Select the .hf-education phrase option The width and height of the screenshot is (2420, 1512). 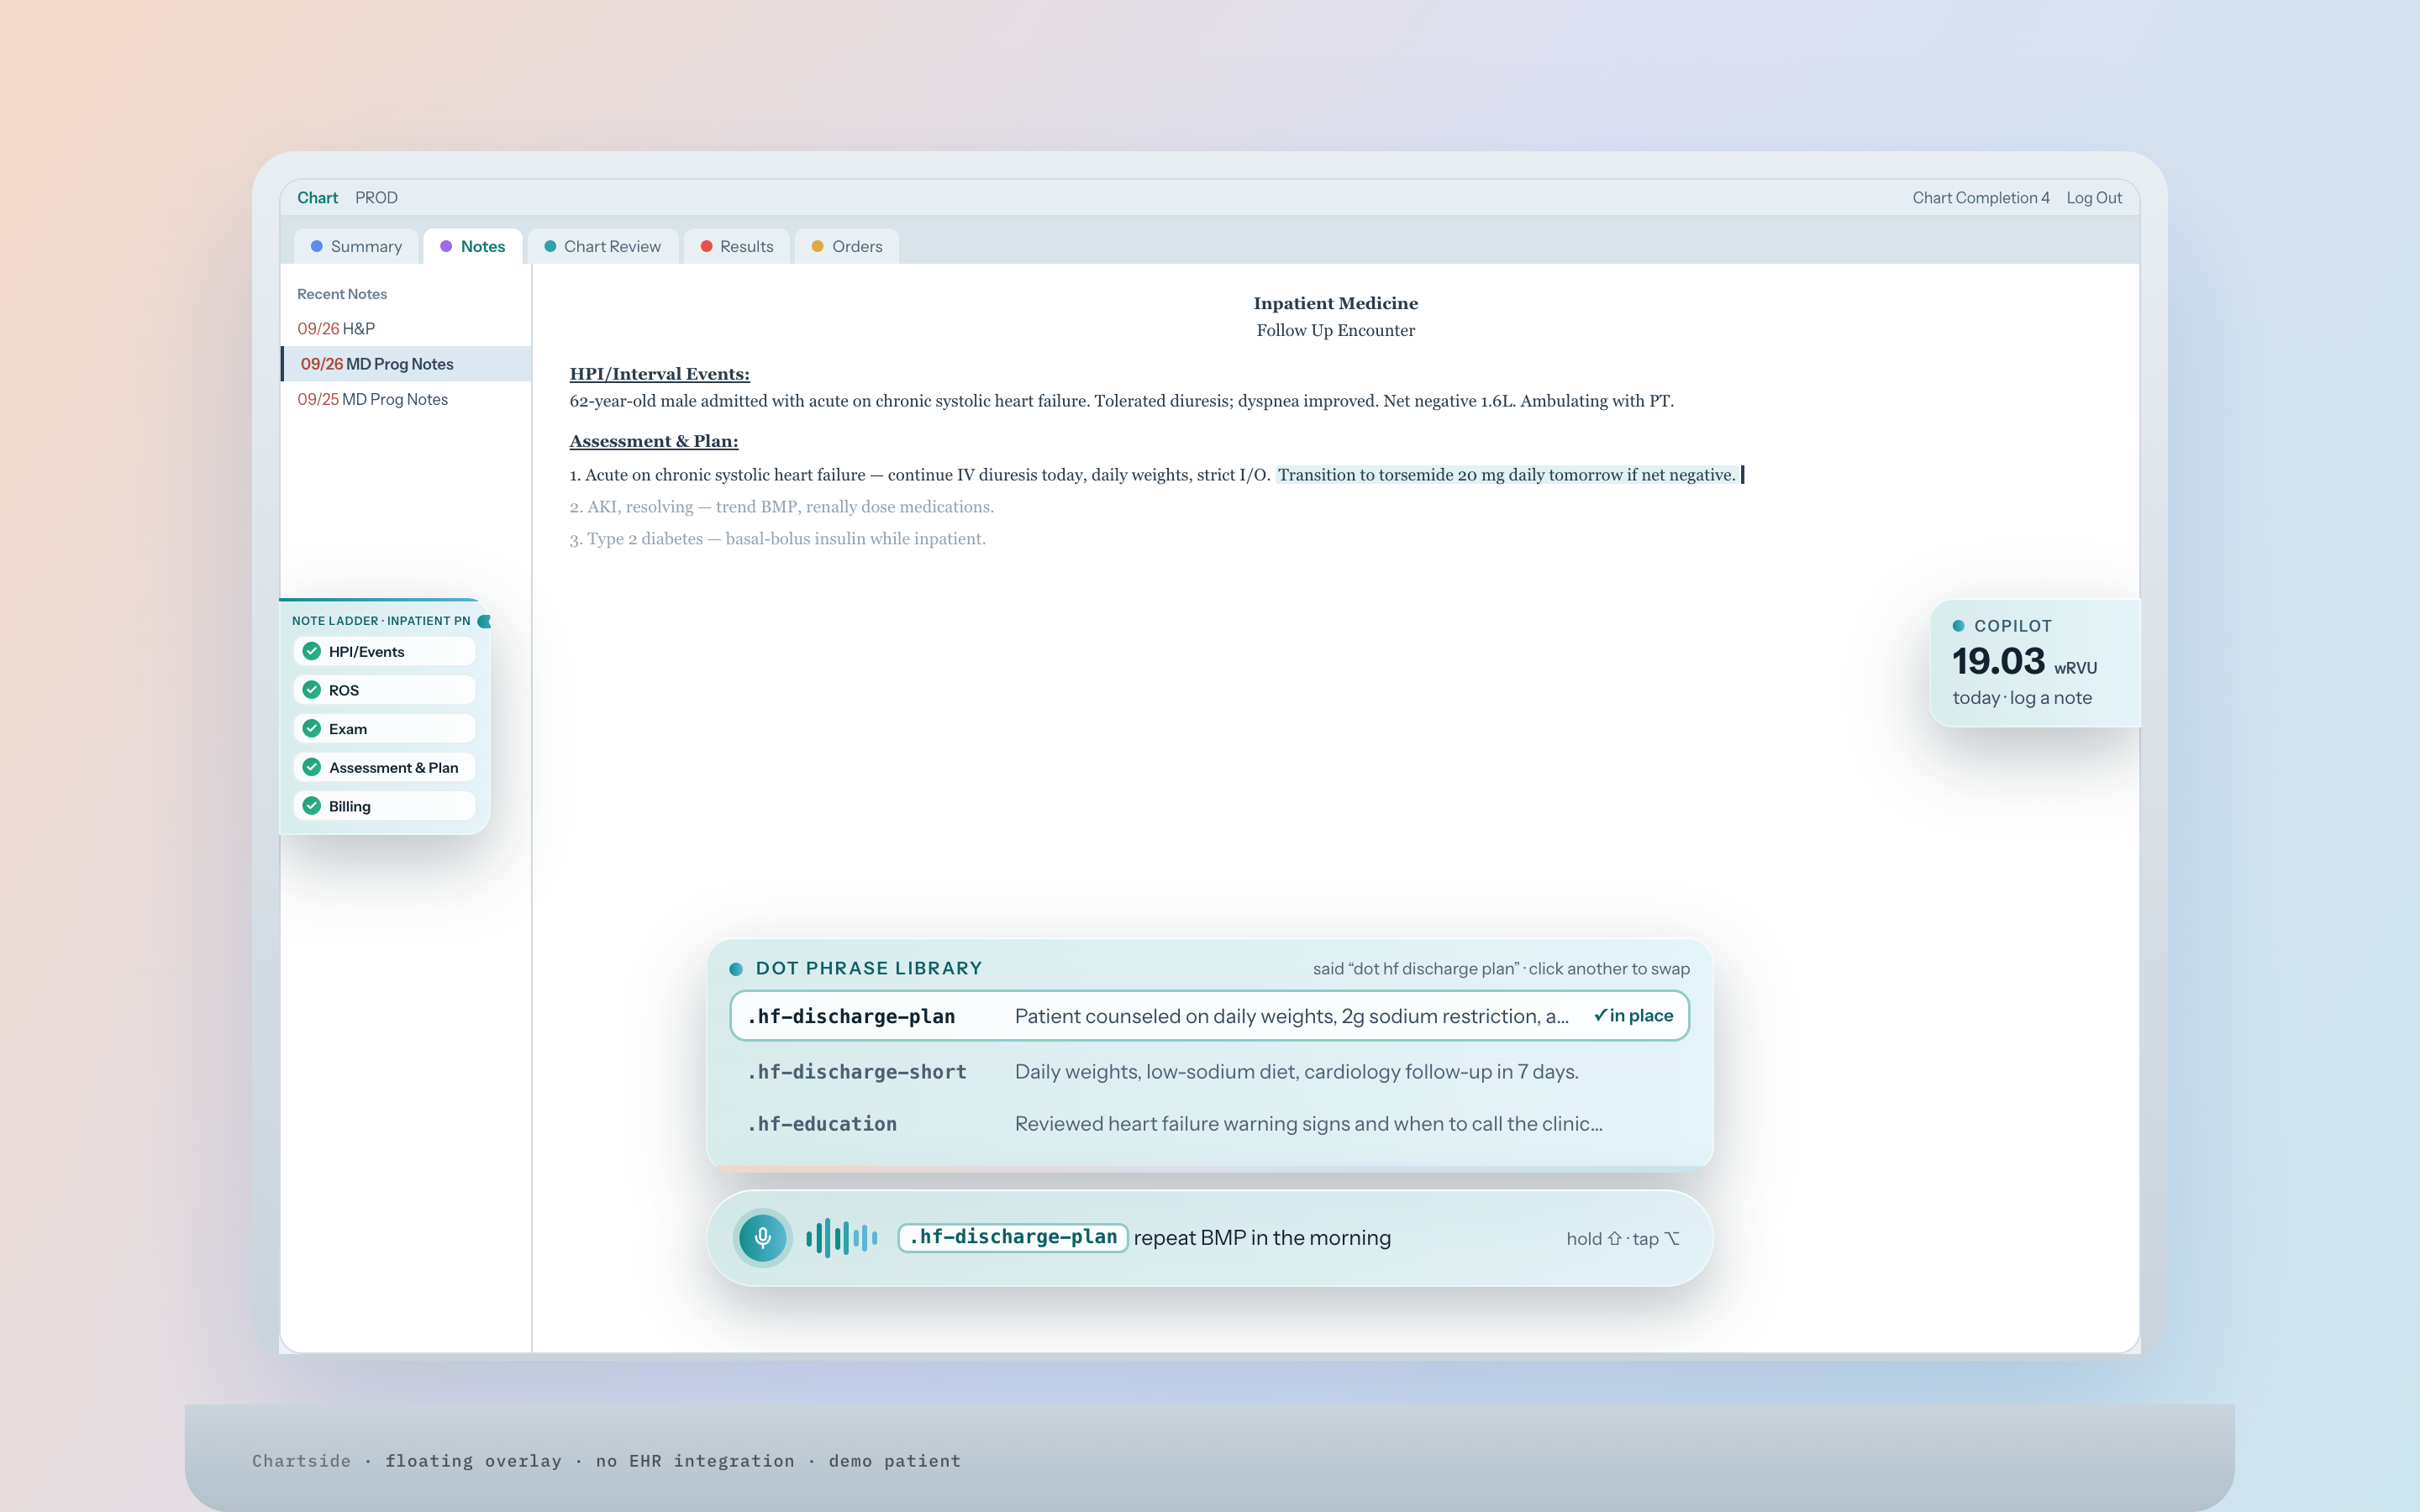pyautogui.click(x=1210, y=1124)
